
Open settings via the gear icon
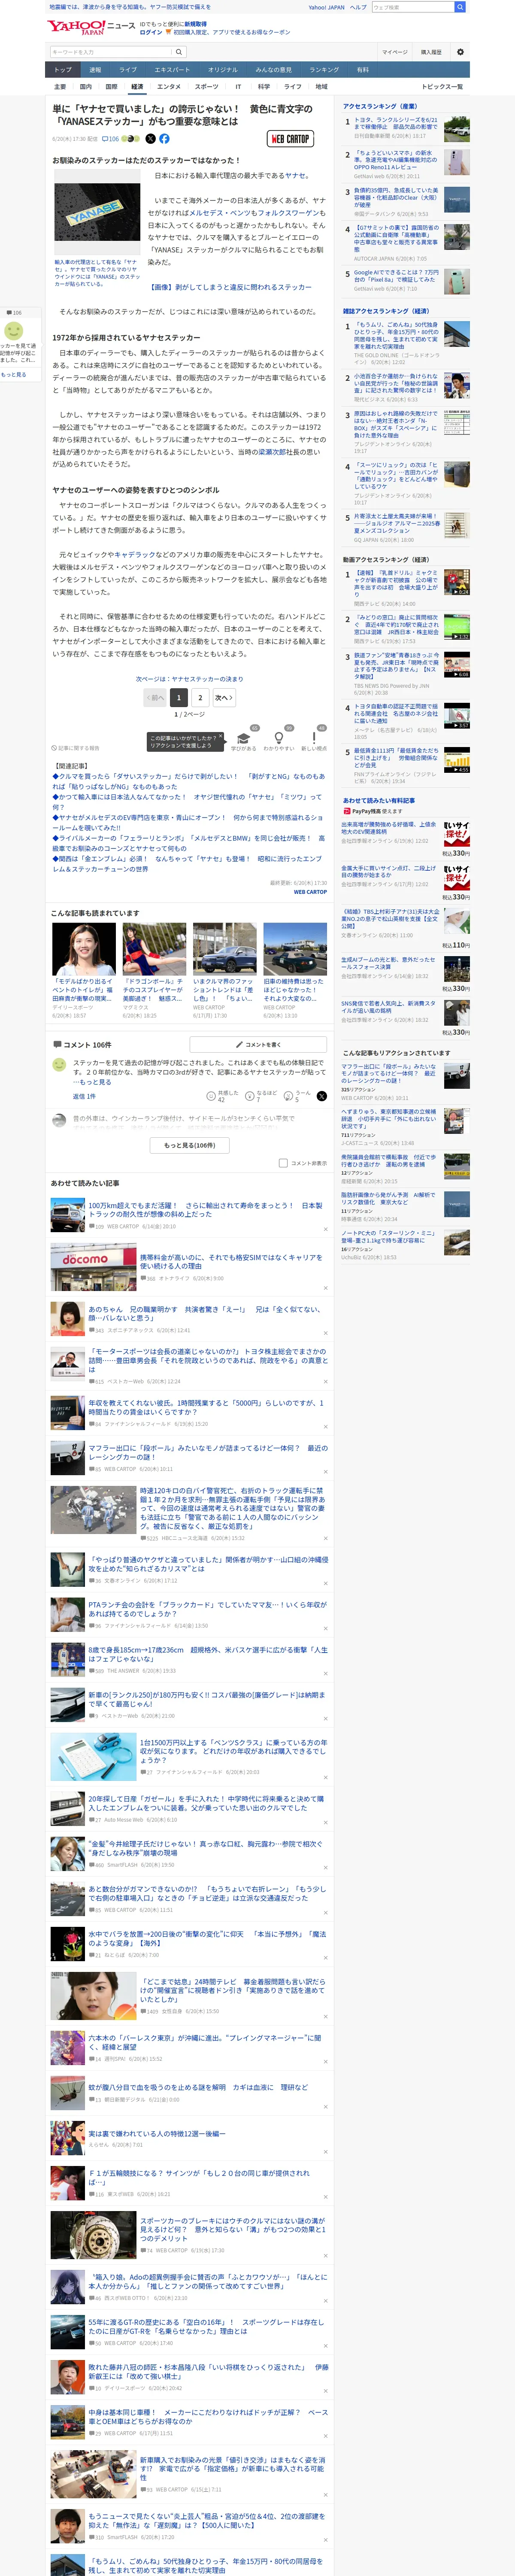tap(460, 52)
